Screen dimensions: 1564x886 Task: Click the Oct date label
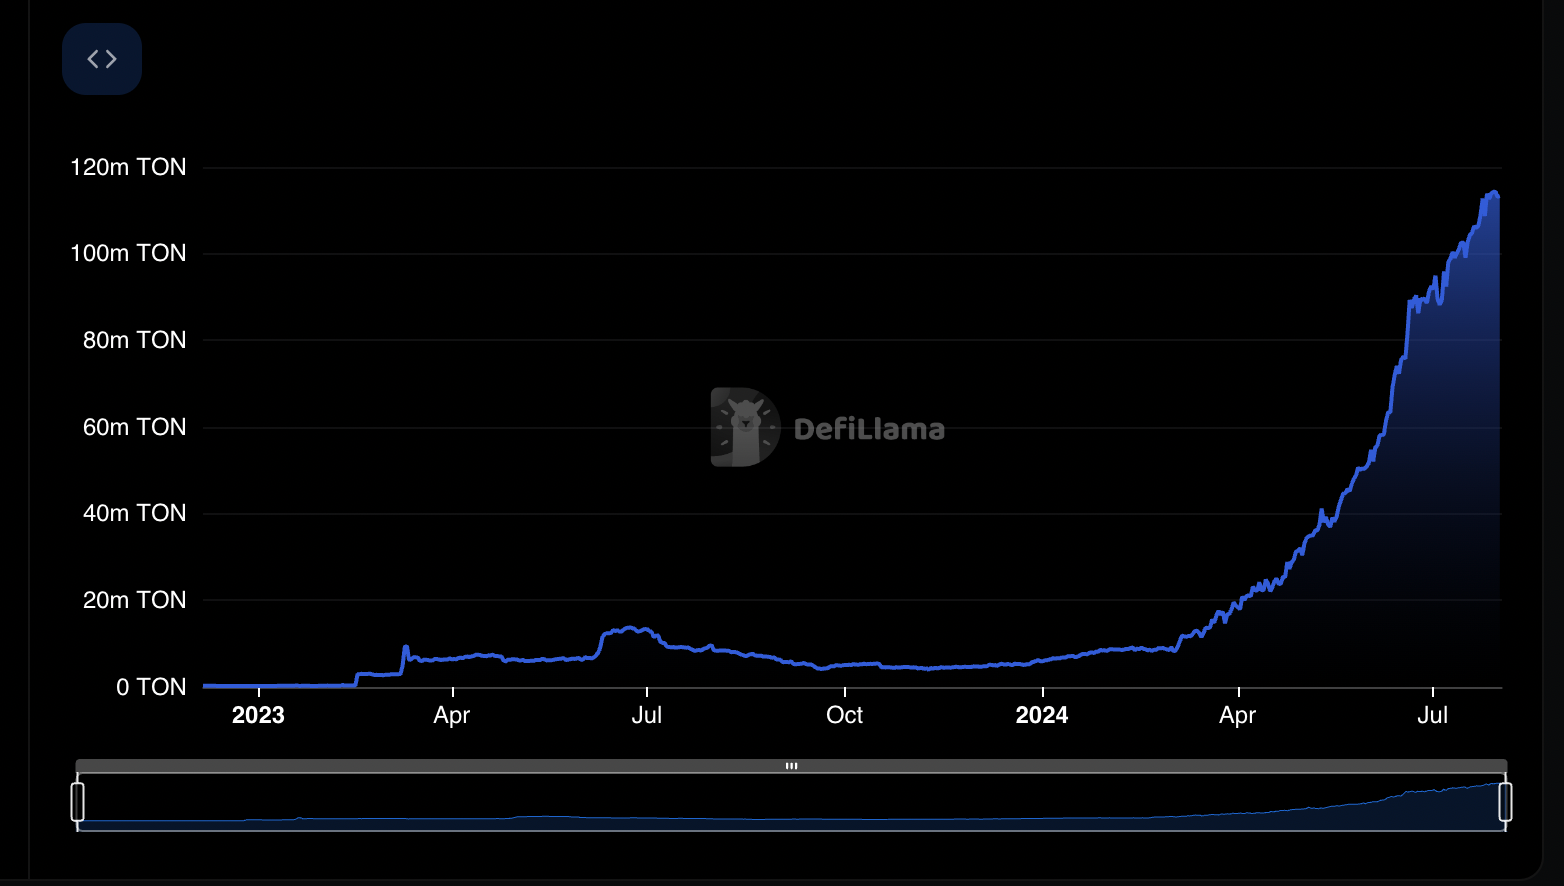[844, 715]
